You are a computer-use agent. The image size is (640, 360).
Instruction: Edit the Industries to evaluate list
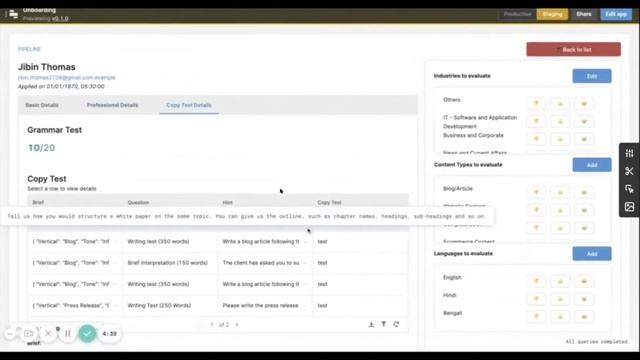point(592,76)
